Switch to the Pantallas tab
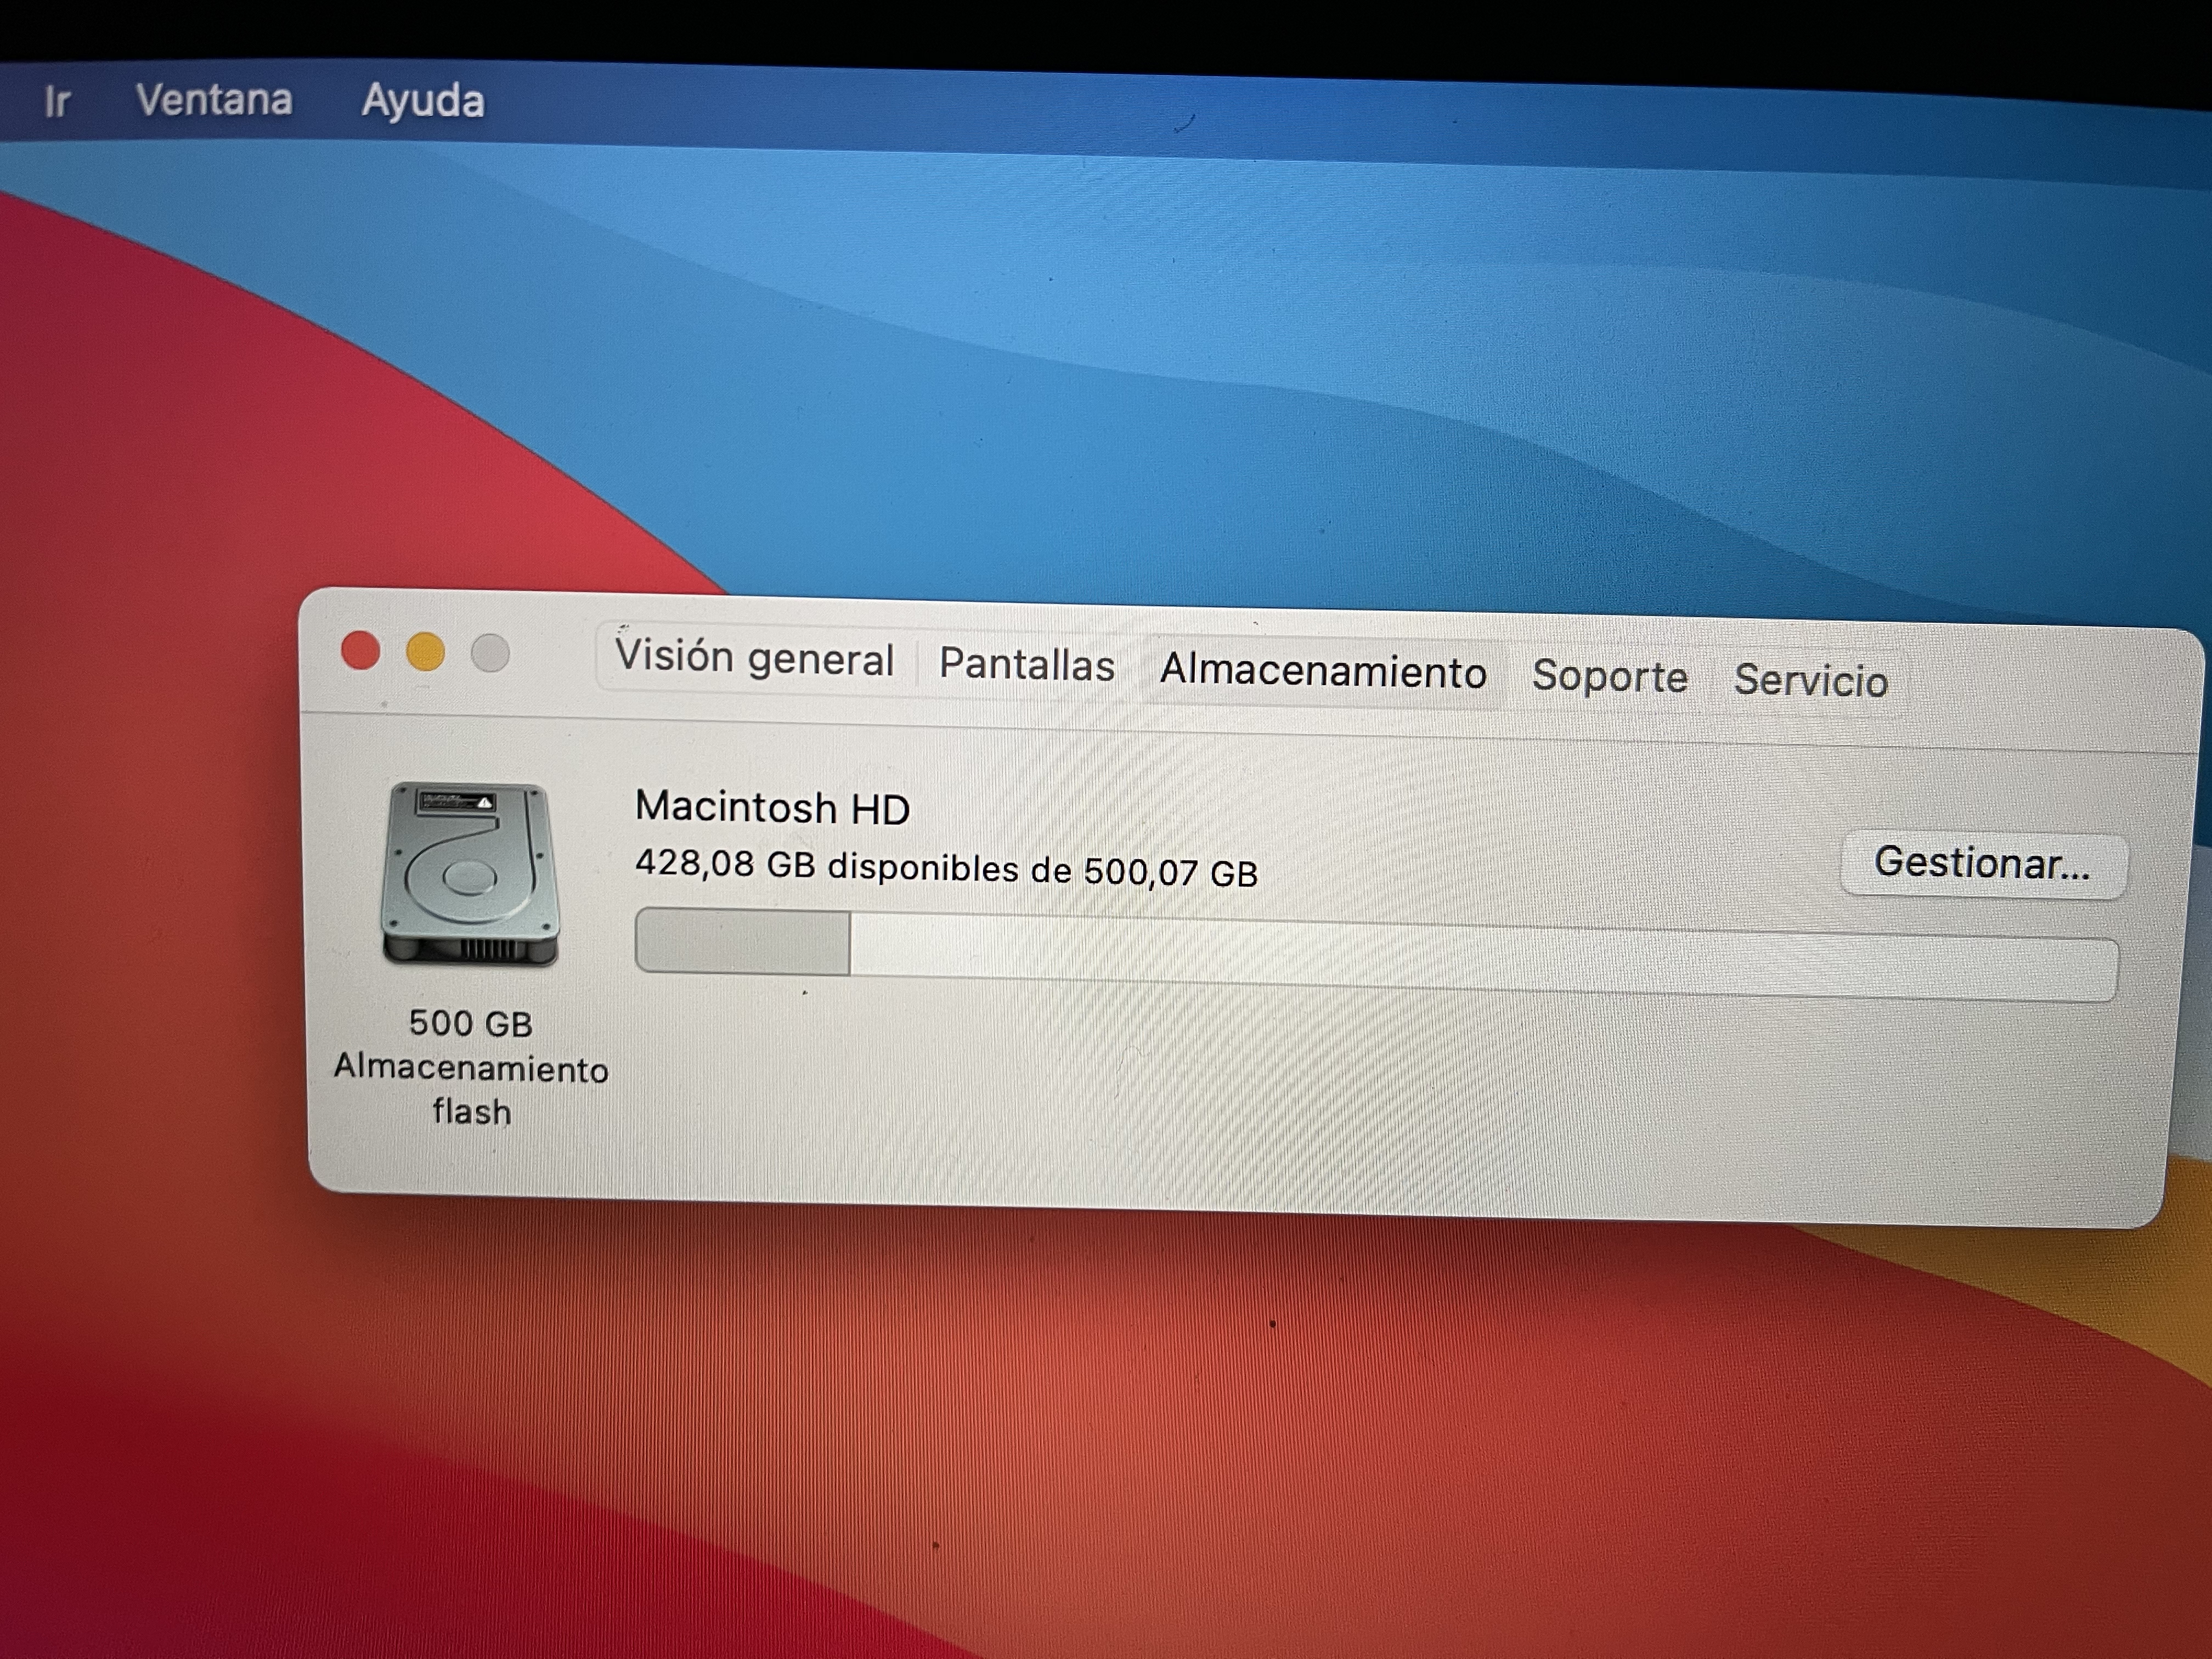 (x=1027, y=665)
